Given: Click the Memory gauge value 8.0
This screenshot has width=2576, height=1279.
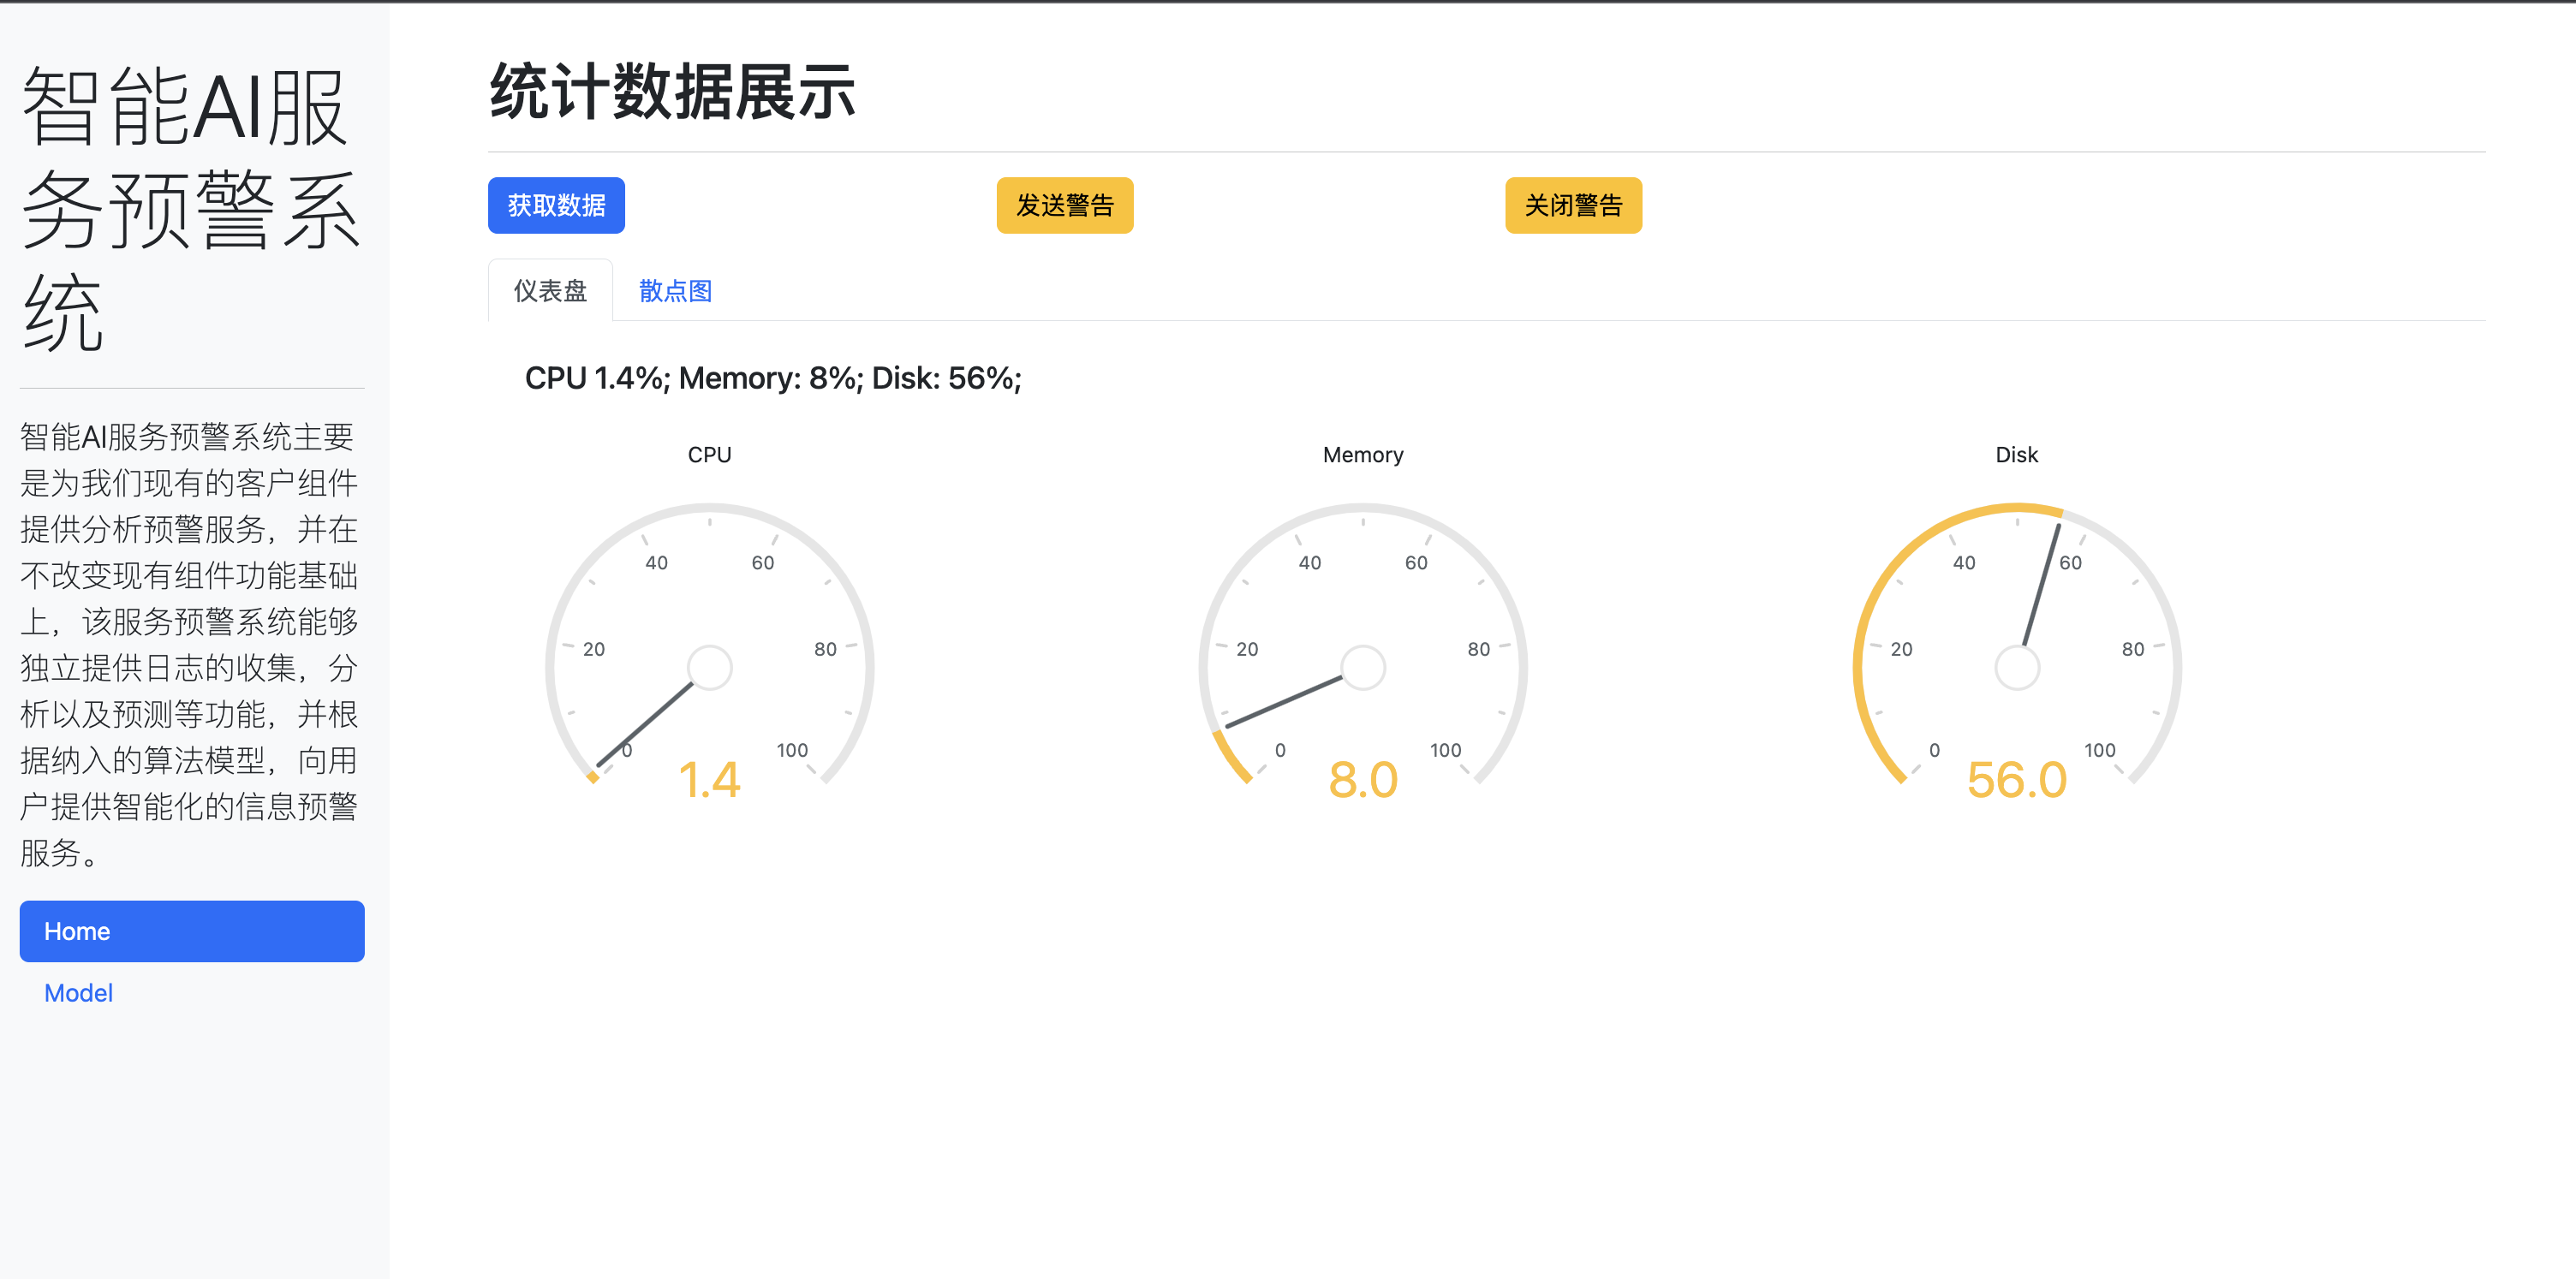Looking at the screenshot, I should coord(1363,780).
